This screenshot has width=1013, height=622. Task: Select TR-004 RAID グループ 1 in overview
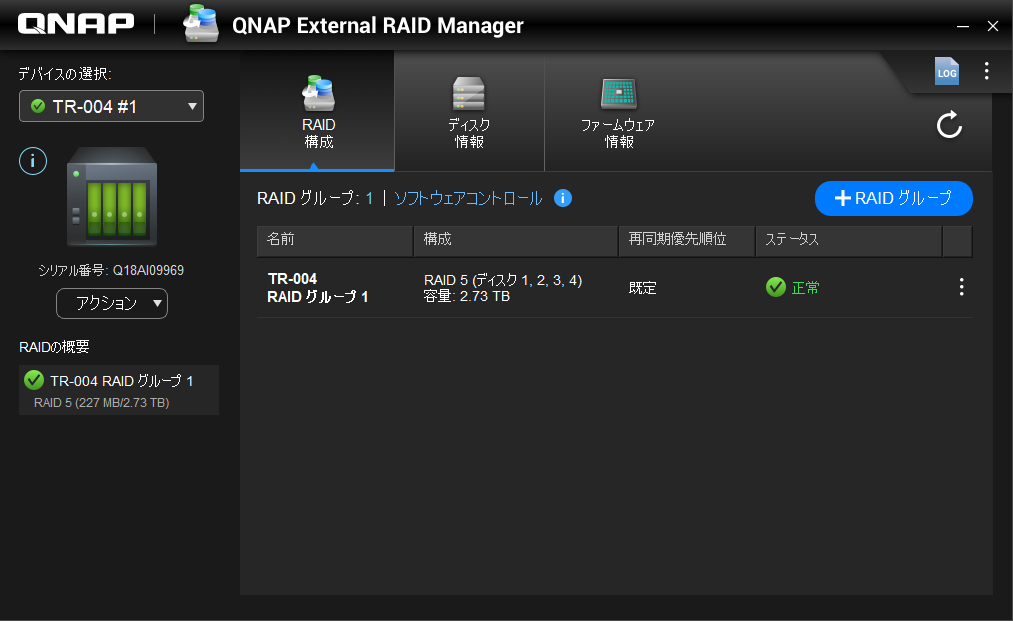pos(118,390)
